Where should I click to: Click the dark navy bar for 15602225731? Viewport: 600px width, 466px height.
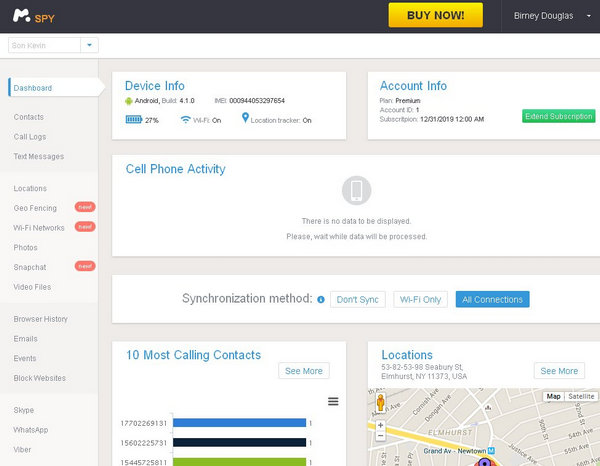click(x=240, y=443)
